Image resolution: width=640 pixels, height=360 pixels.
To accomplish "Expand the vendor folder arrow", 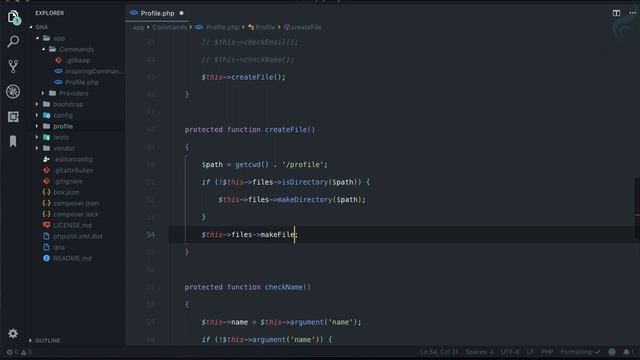I will (x=37, y=148).
